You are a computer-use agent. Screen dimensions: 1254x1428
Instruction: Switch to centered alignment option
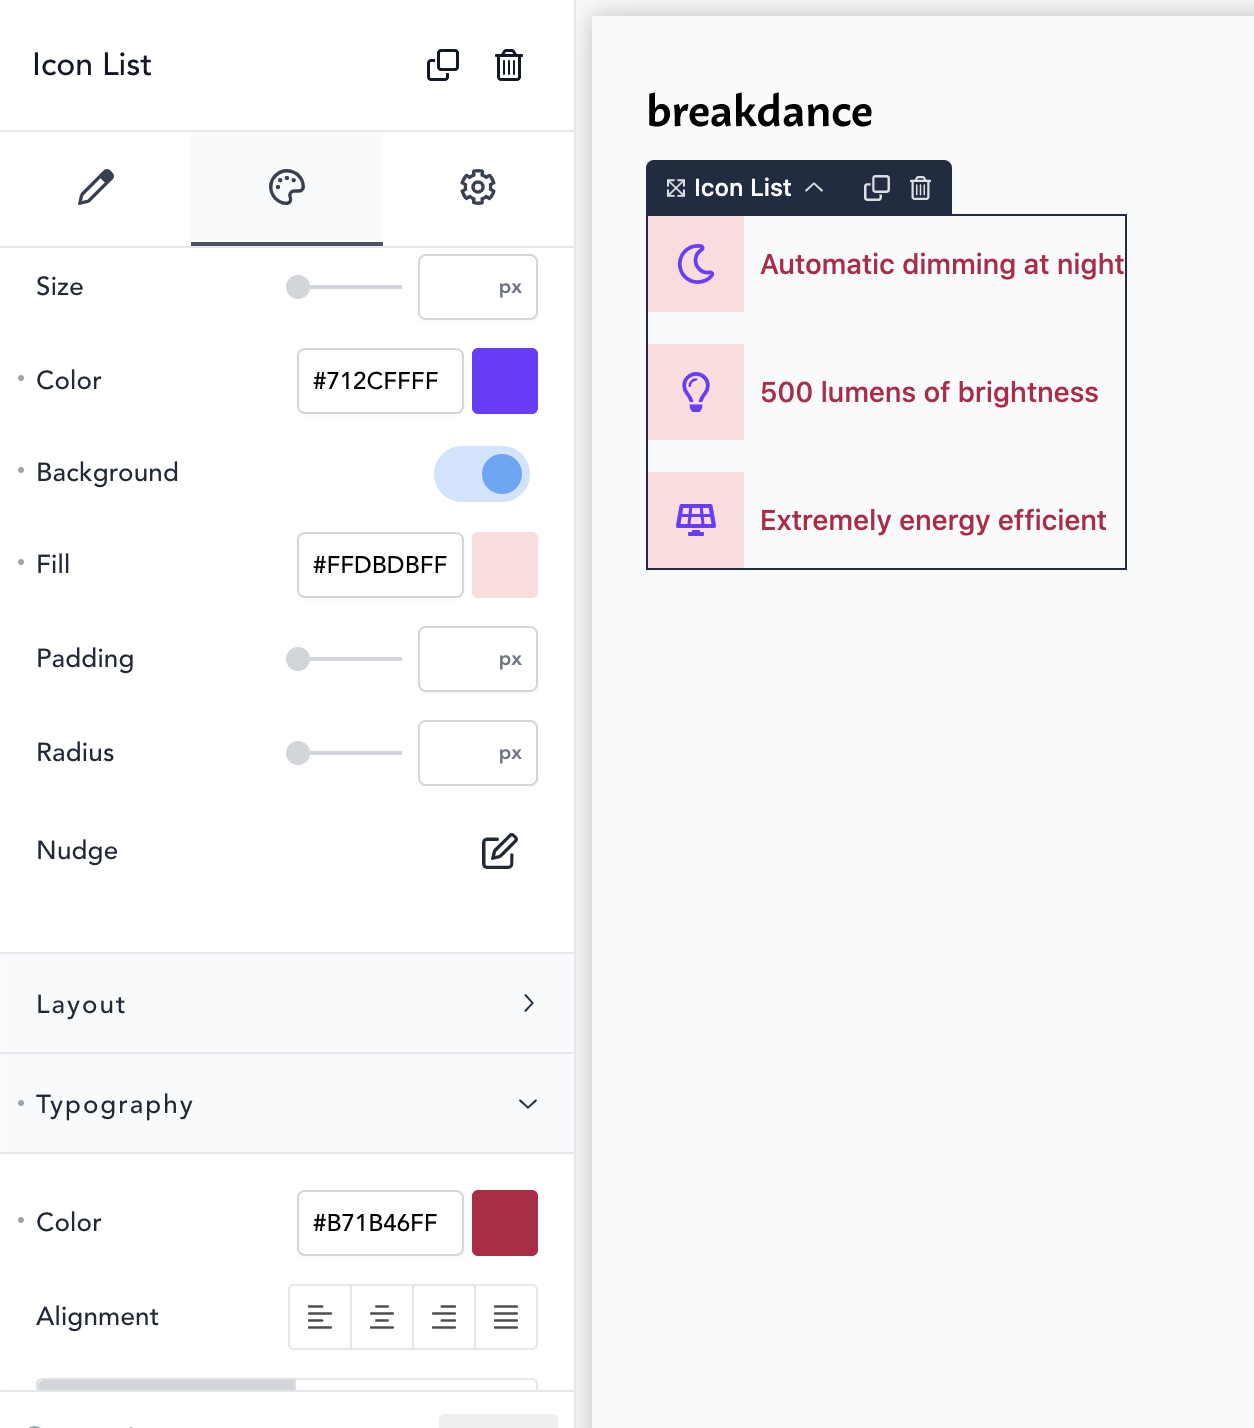[x=381, y=1317]
